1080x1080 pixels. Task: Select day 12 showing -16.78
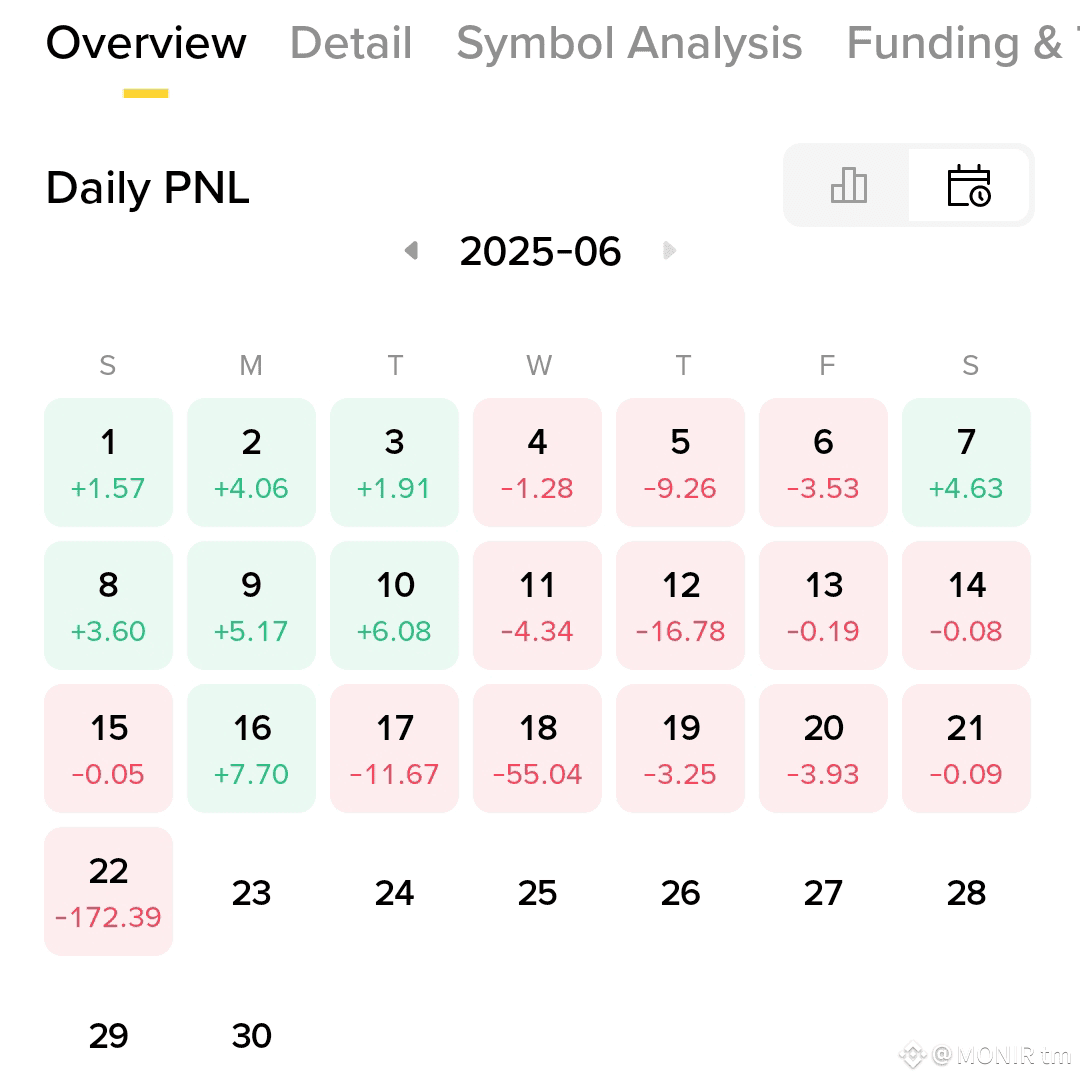[681, 605]
